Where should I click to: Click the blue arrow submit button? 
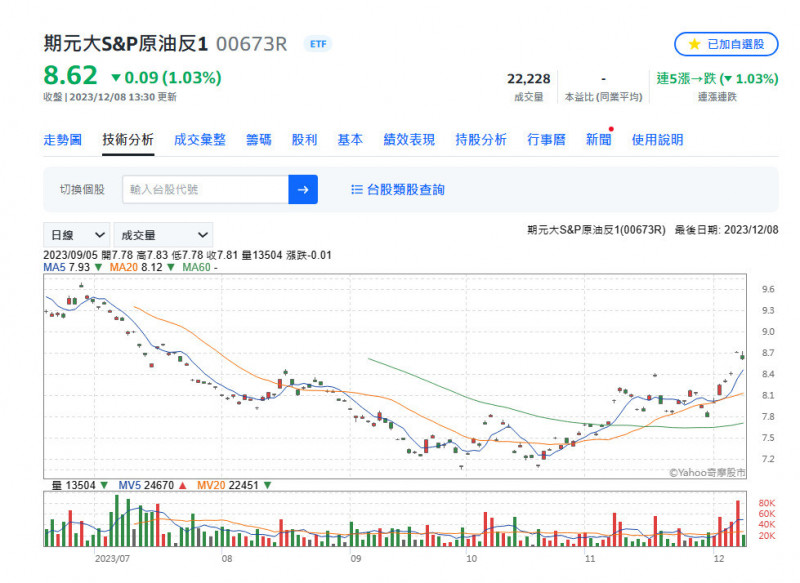(x=303, y=189)
